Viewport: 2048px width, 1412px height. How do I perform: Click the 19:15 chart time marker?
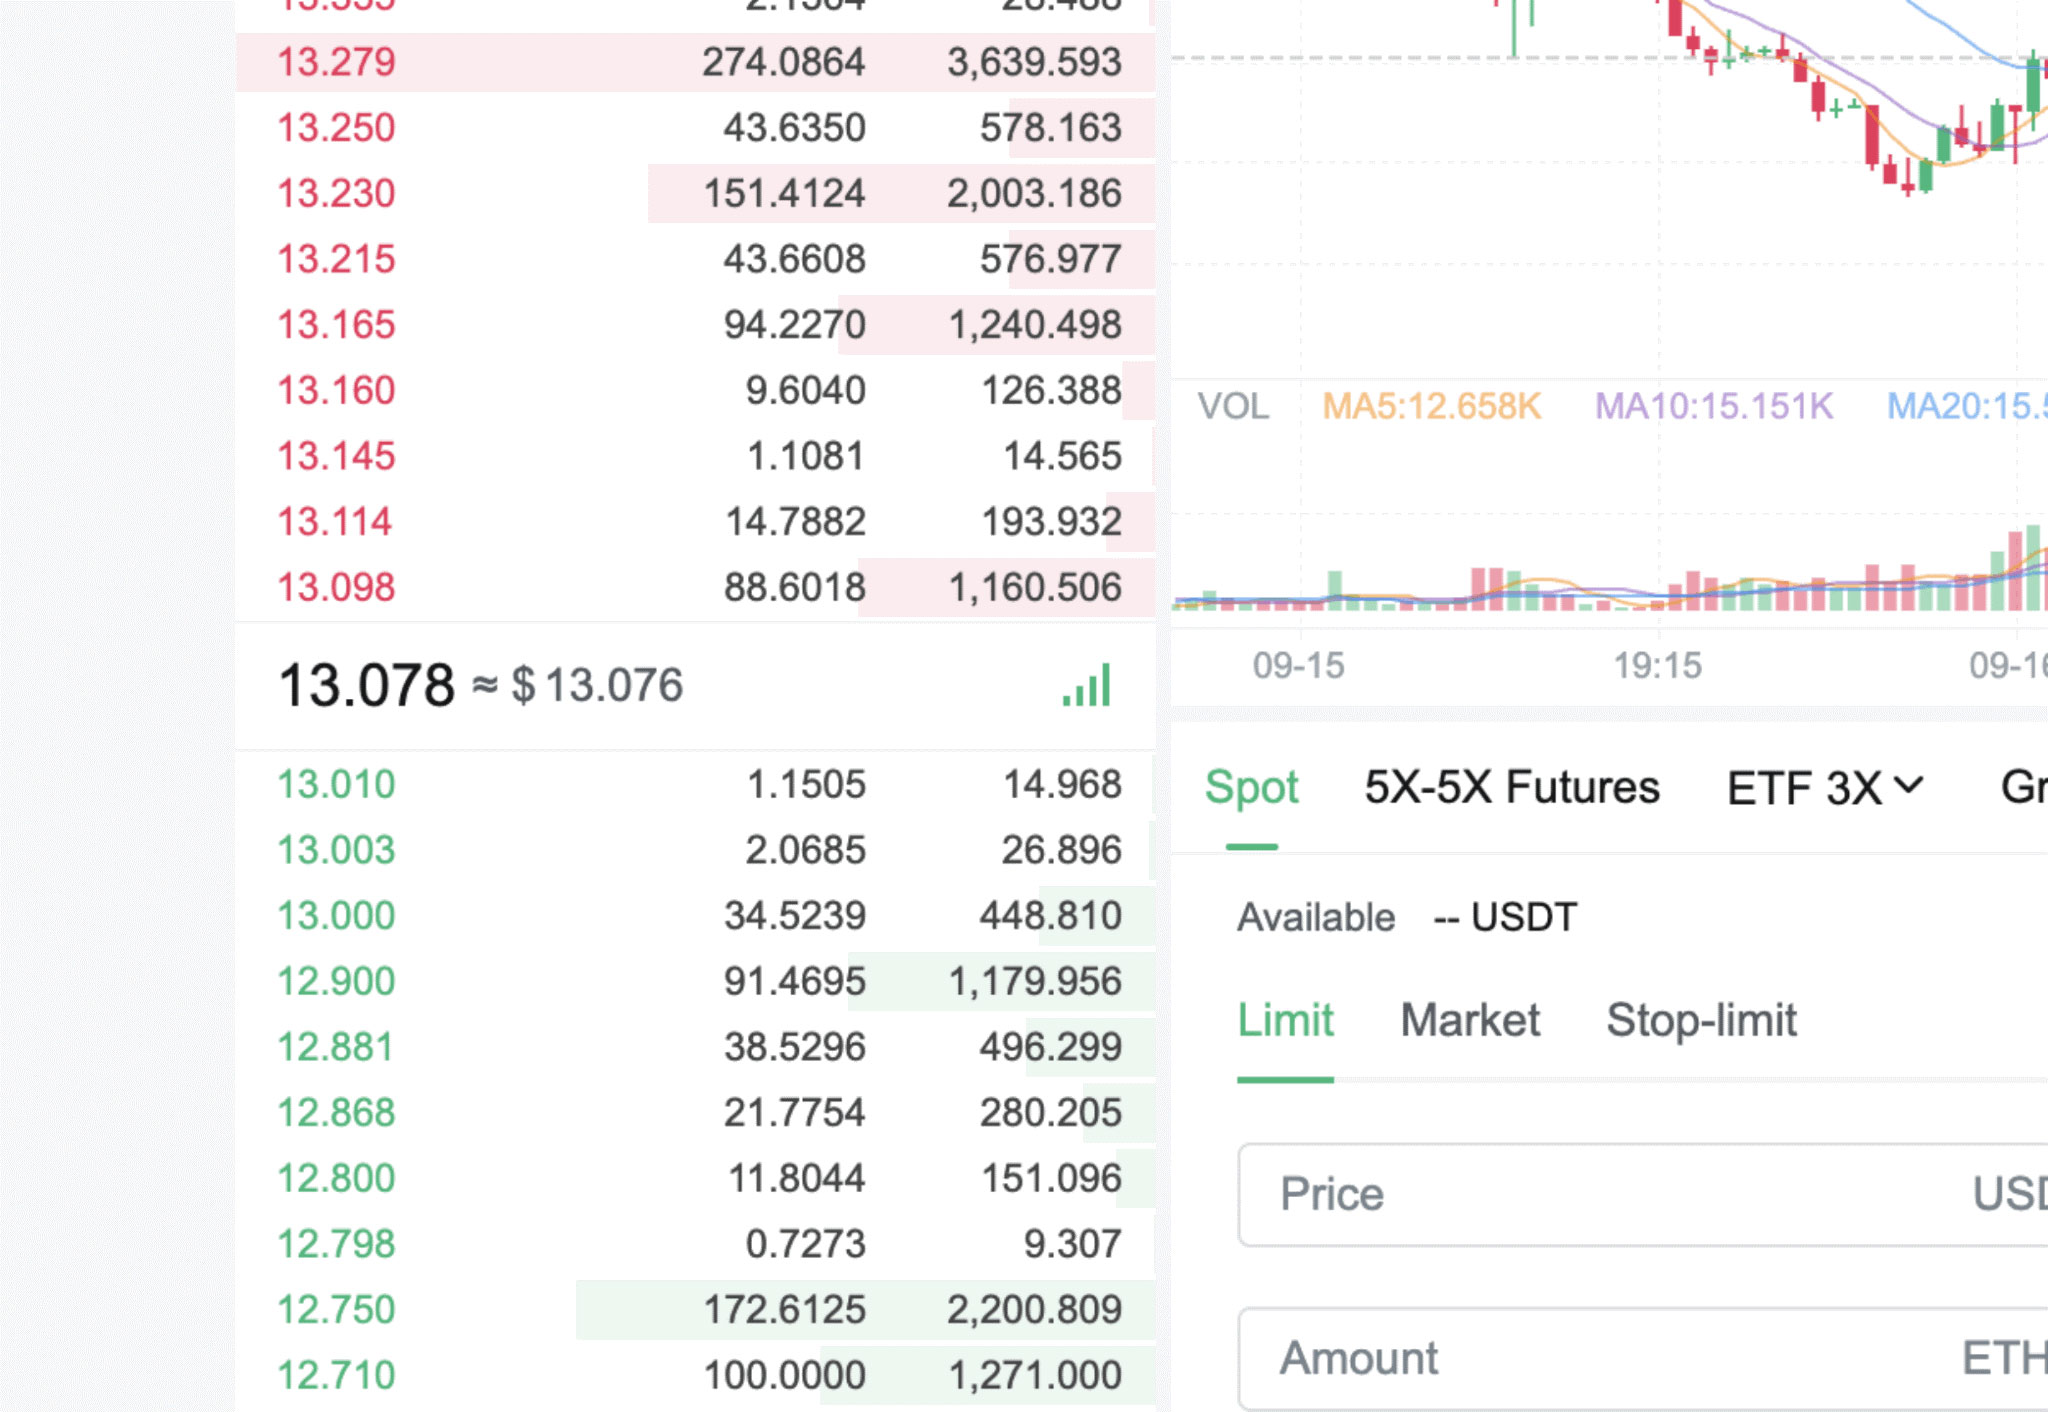point(1657,665)
